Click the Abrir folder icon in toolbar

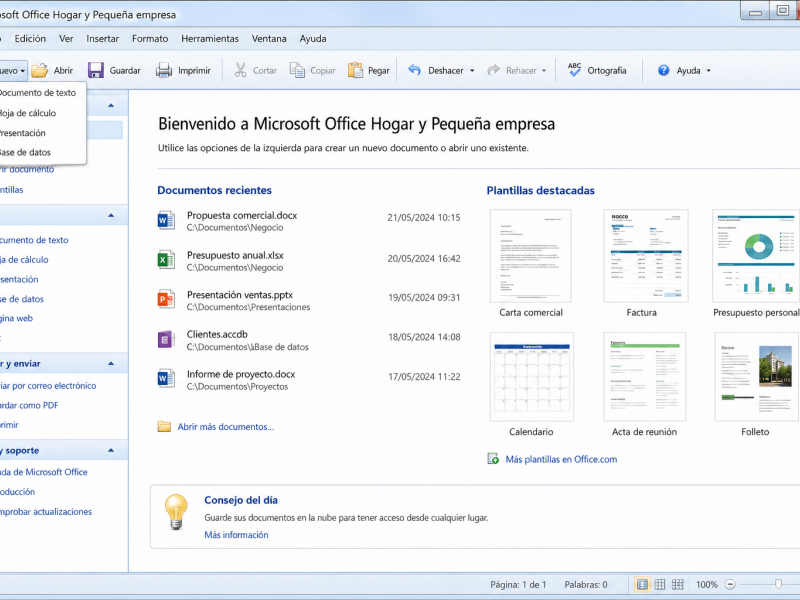40,70
